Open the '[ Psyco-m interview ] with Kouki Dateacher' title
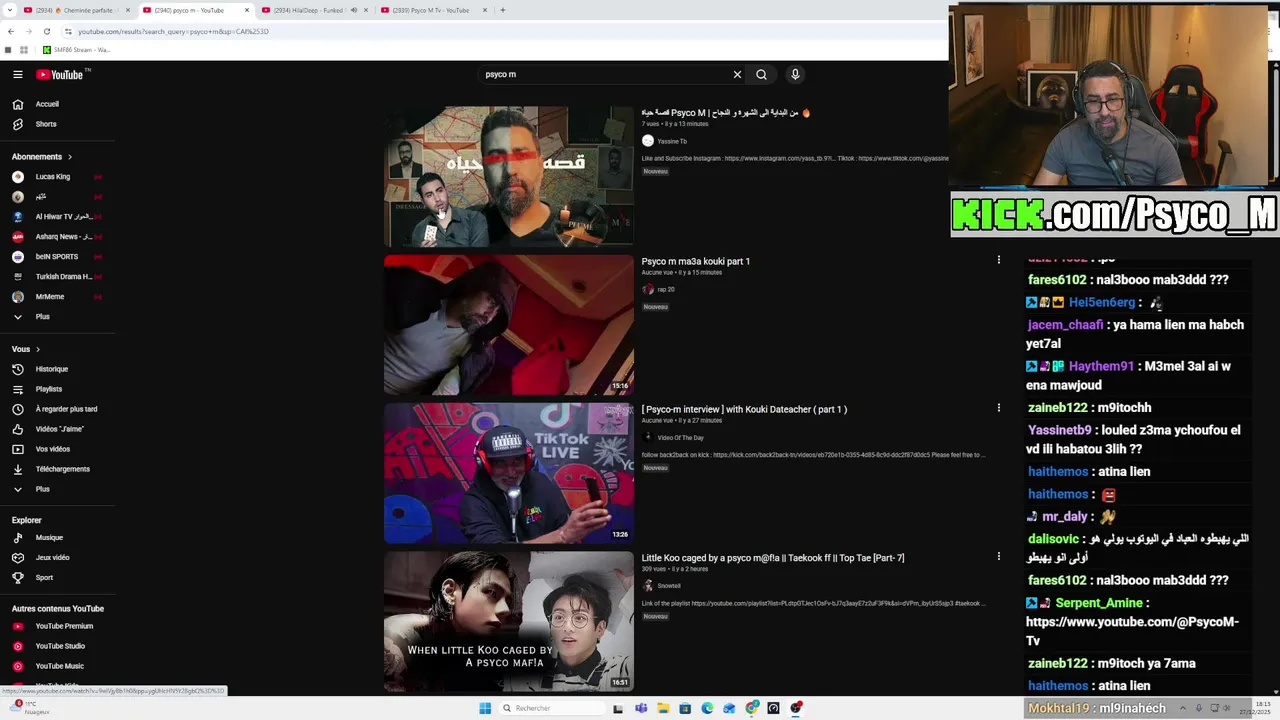 (x=744, y=409)
